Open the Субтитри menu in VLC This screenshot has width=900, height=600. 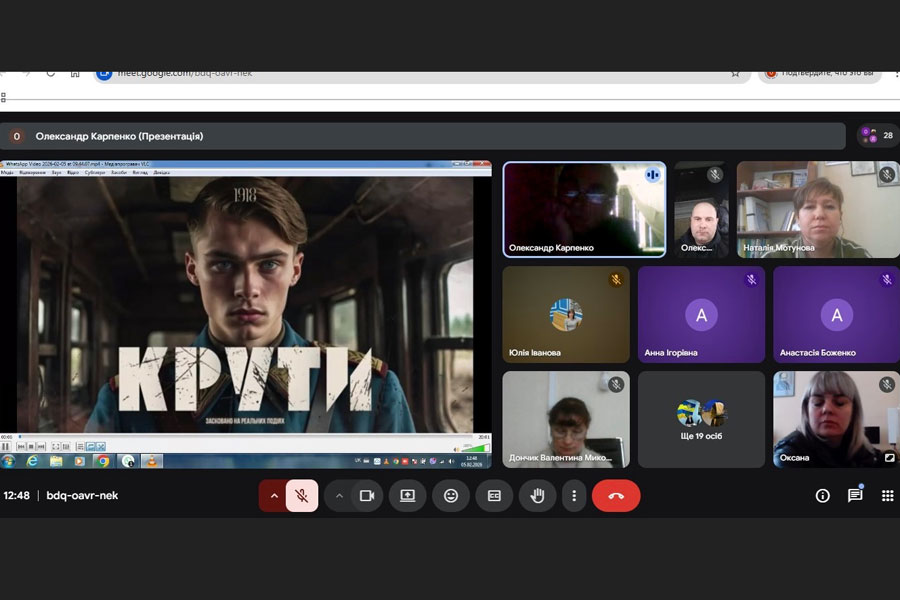click(x=95, y=172)
